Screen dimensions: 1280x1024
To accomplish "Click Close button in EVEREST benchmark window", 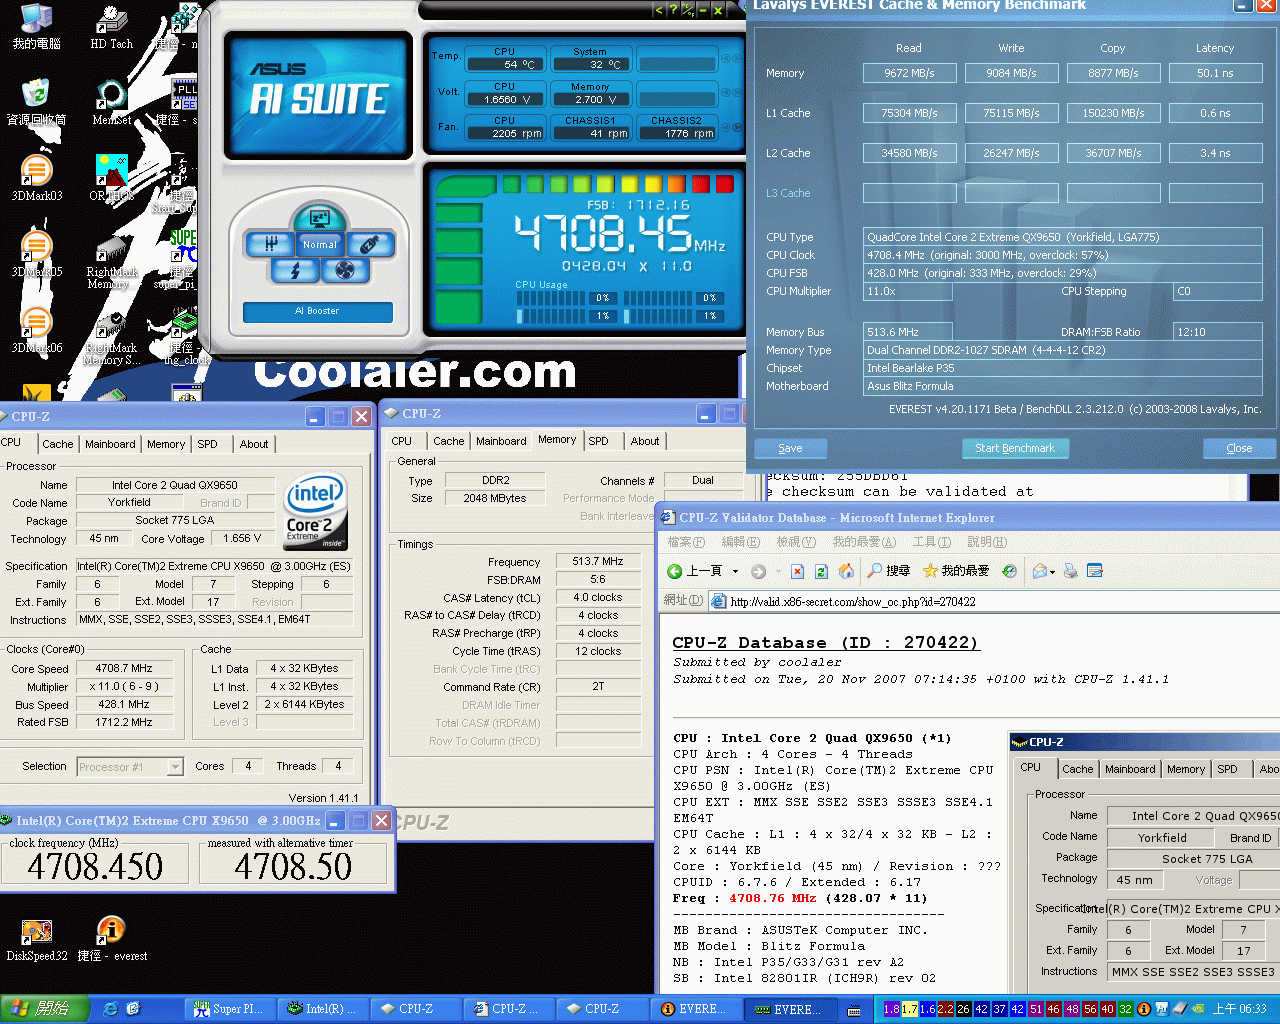I will tap(1239, 448).
